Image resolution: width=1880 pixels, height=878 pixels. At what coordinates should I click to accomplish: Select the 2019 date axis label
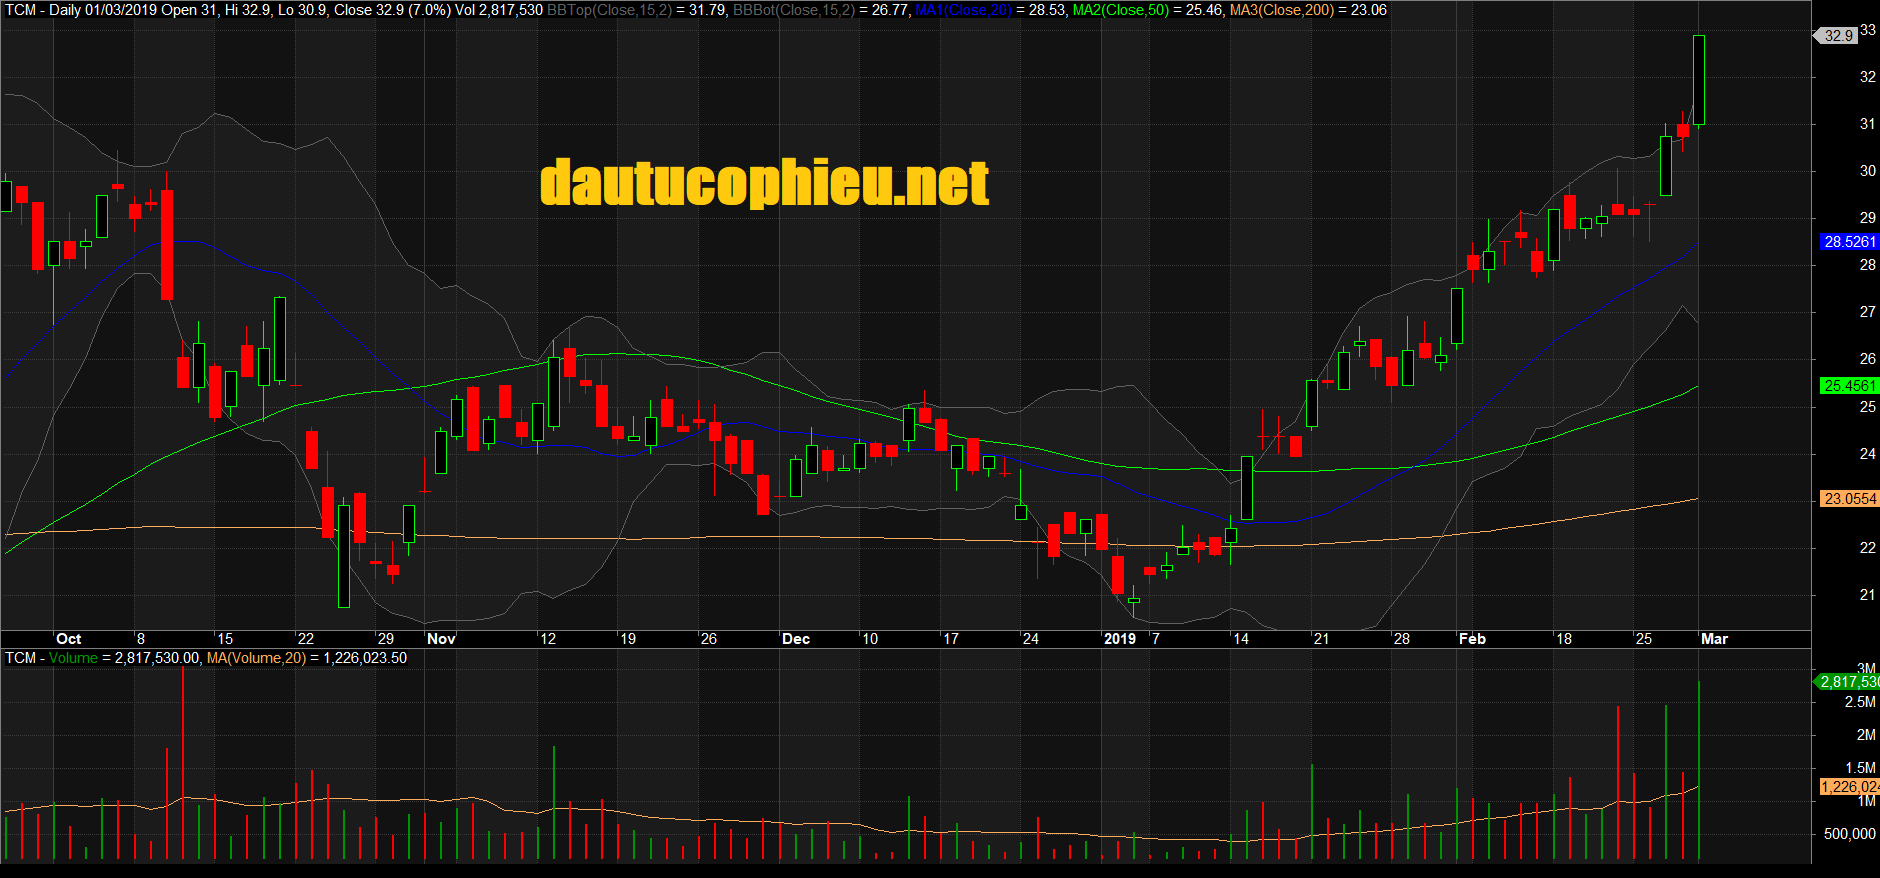point(1120,639)
